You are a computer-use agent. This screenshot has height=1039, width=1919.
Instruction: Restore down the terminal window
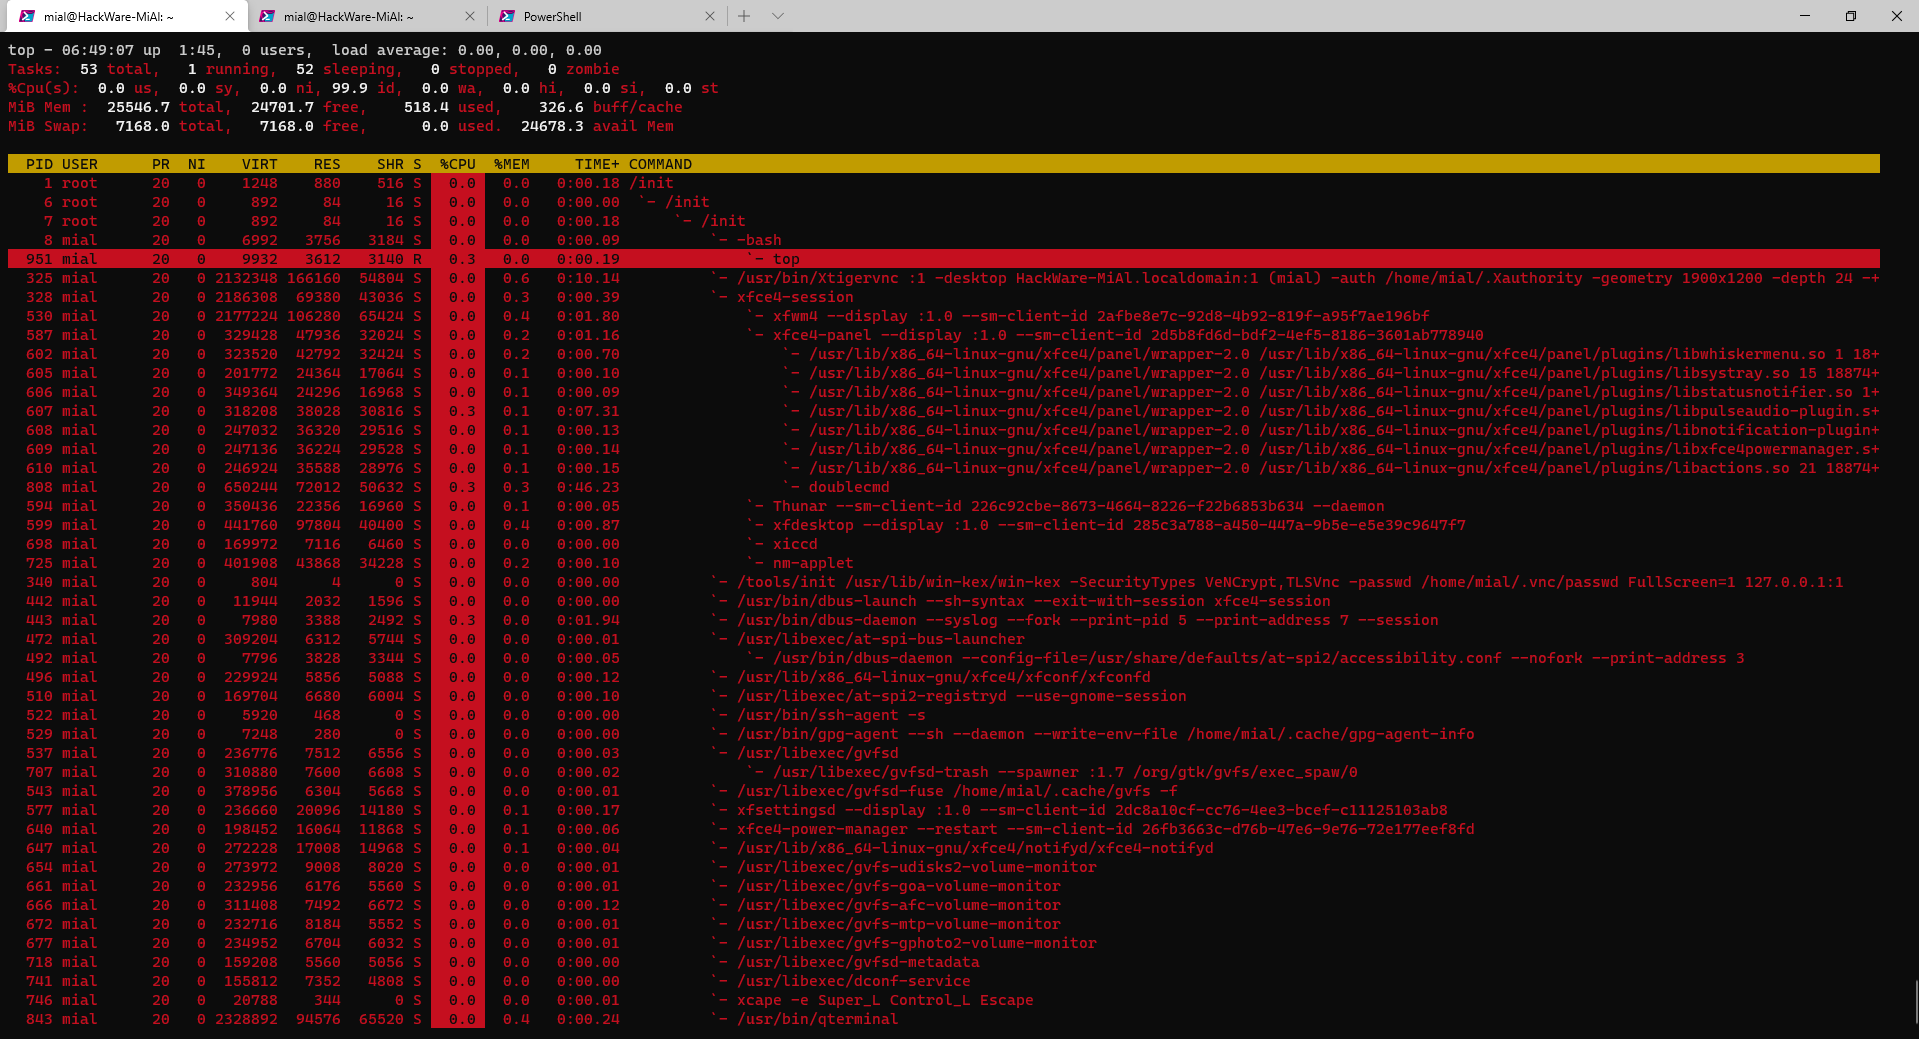click(x=1851, y=16)
